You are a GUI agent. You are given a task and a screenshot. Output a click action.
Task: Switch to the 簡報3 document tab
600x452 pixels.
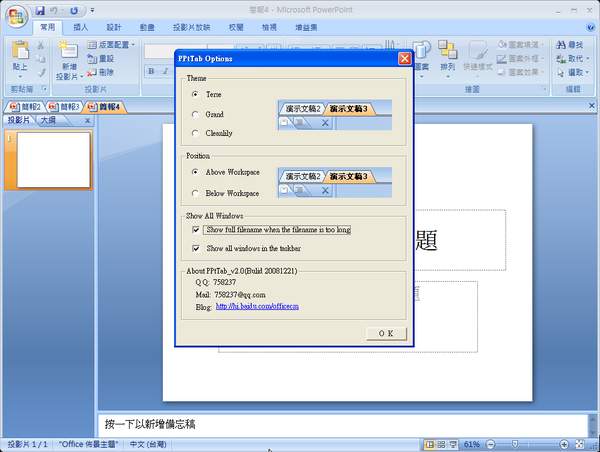tap(64, 107)
